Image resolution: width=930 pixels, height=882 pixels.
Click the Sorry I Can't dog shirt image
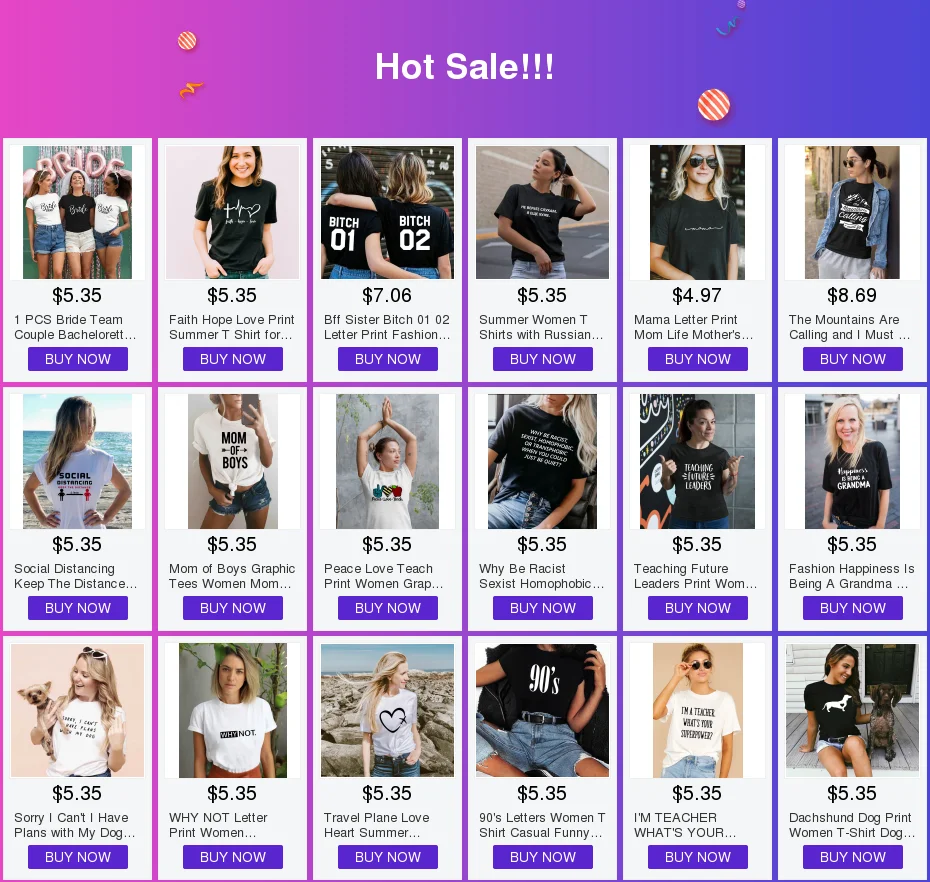[x=77, y=711]
